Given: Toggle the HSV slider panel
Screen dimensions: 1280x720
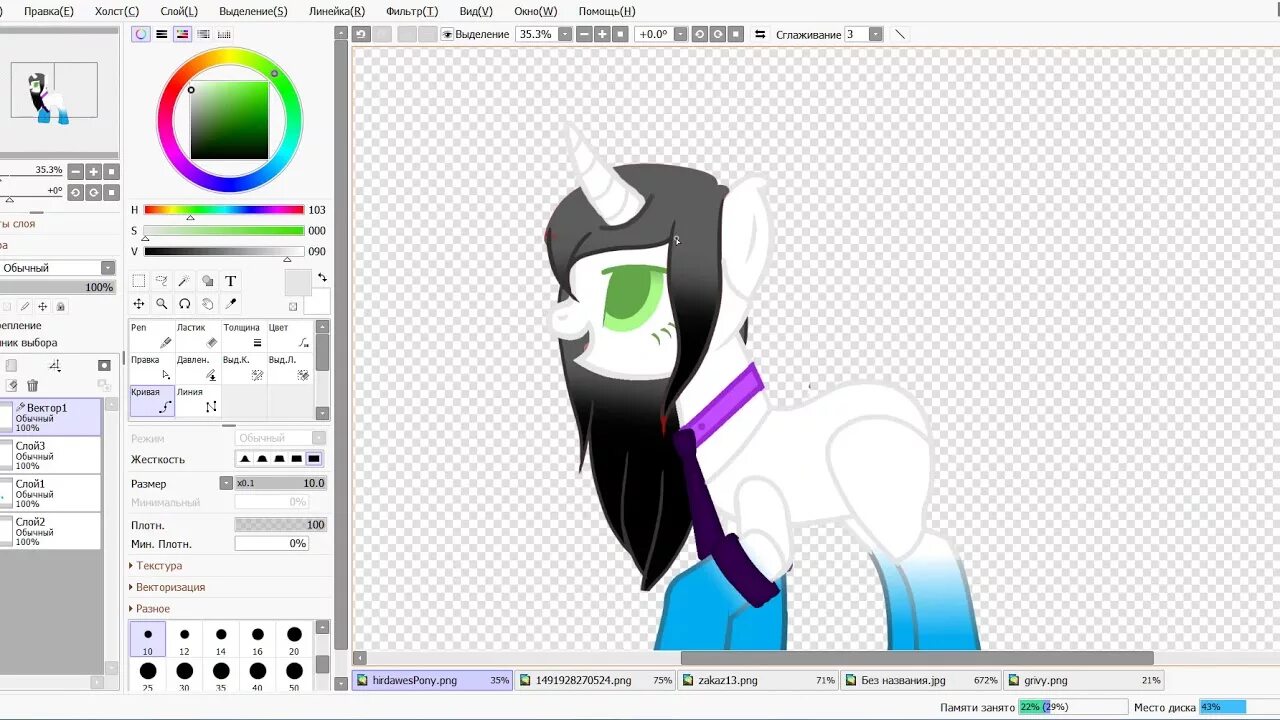Looking at the screenshot, I should pyautogui.click(x=182, y=34).
